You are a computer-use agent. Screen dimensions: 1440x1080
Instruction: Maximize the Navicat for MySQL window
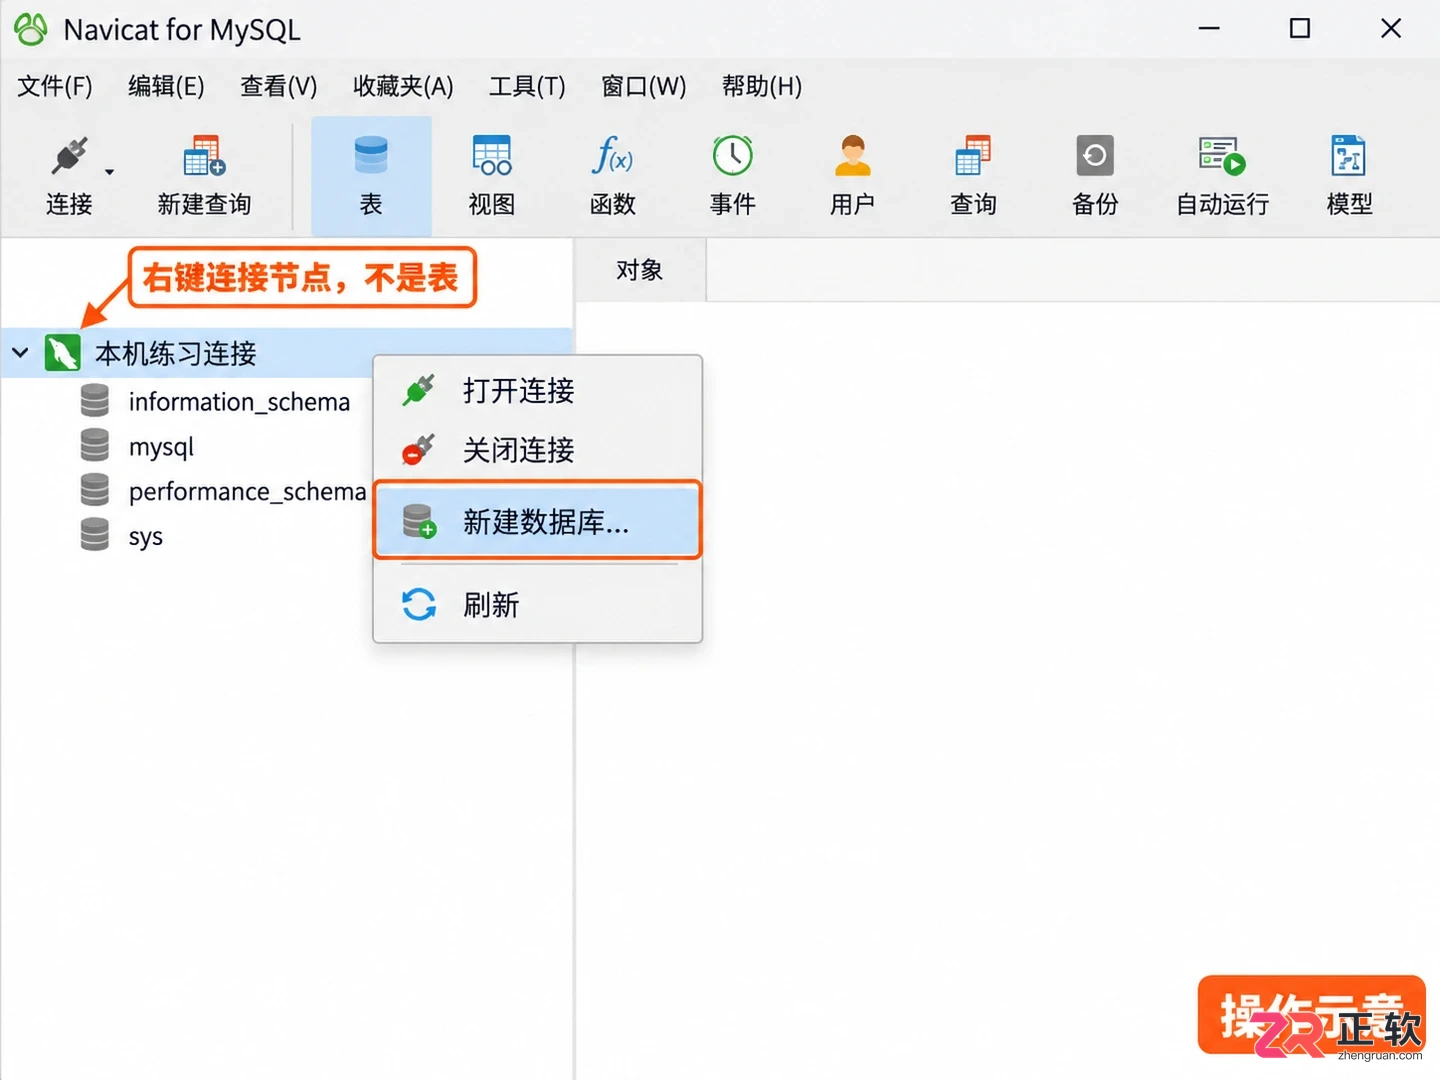click(1300, 29)
